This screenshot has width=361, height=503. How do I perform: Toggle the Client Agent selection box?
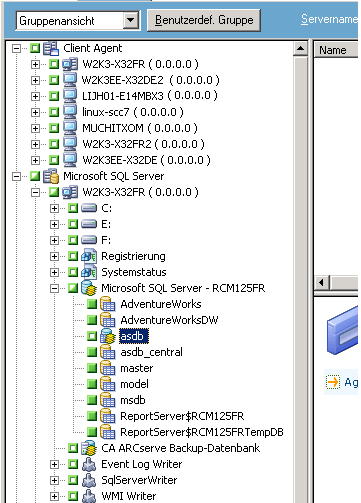35,48
